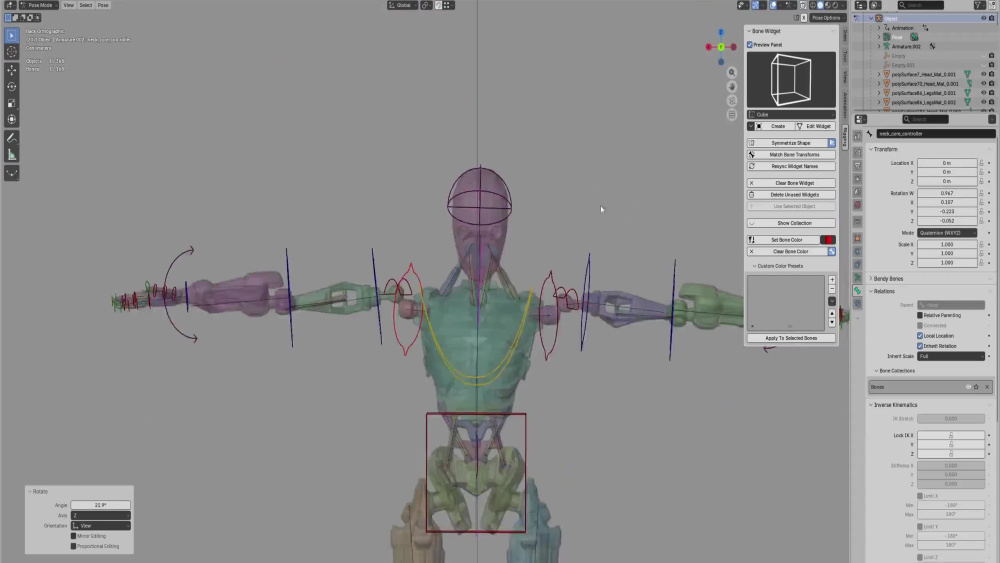Toggle orthographic grid icon in viewport
Screen dimensions: 1000x563
tap(732, 115)
